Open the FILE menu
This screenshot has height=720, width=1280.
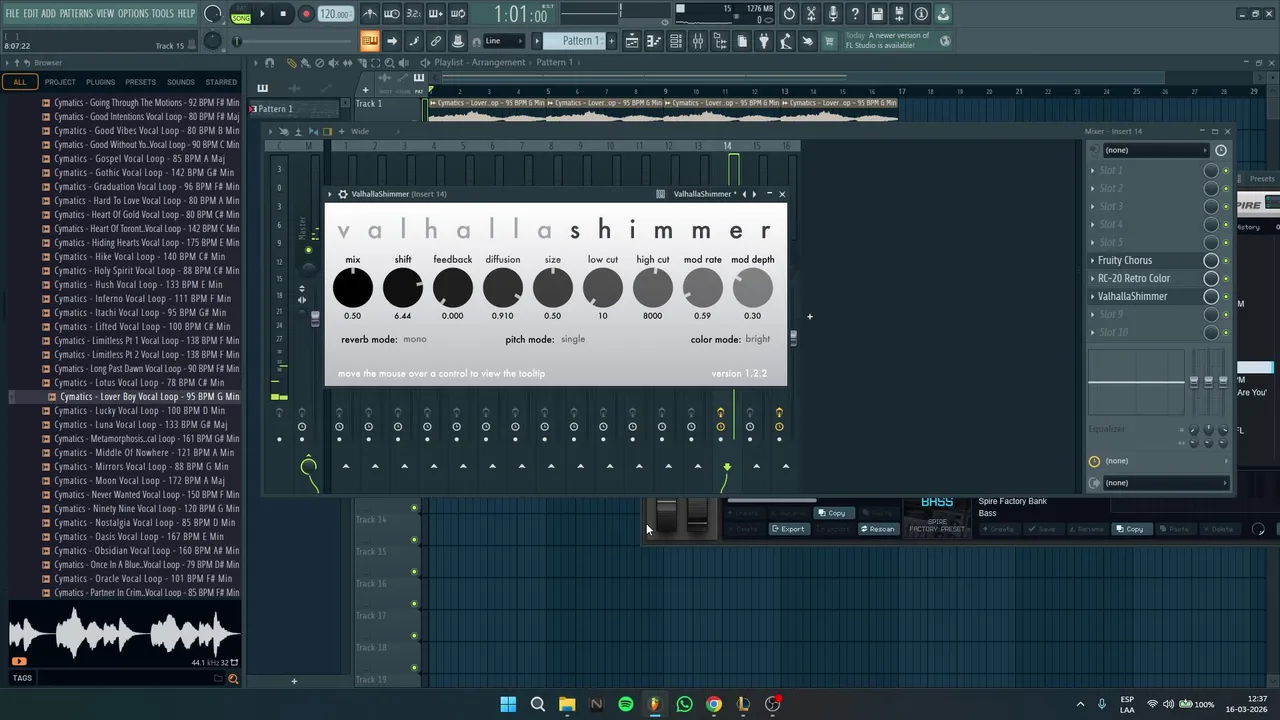12,14
